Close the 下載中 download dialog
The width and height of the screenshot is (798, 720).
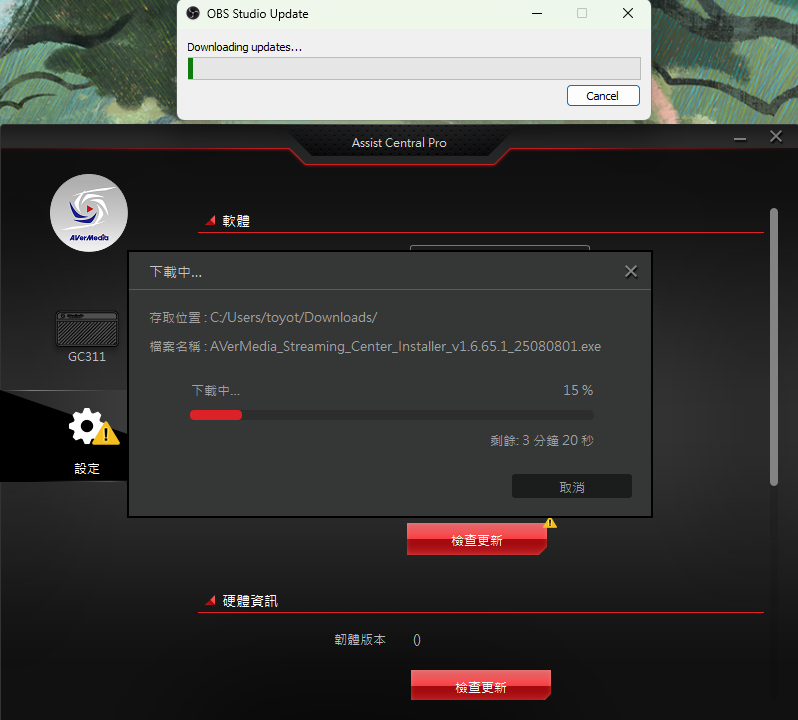[x=630, y=271]
